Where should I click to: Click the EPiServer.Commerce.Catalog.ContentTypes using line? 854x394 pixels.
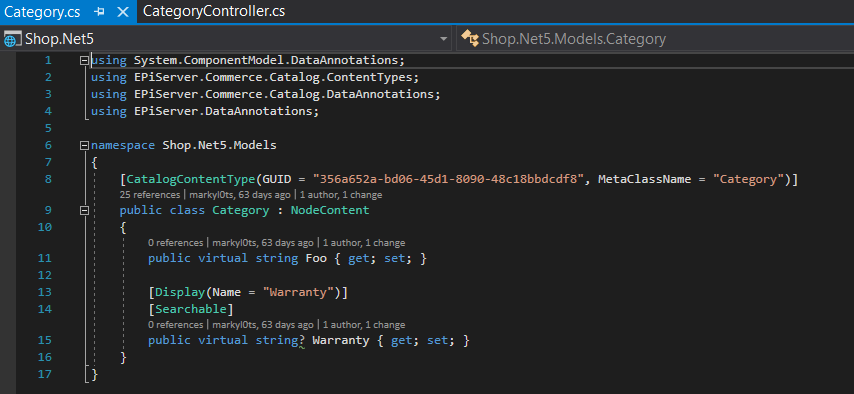coord(255,77)
